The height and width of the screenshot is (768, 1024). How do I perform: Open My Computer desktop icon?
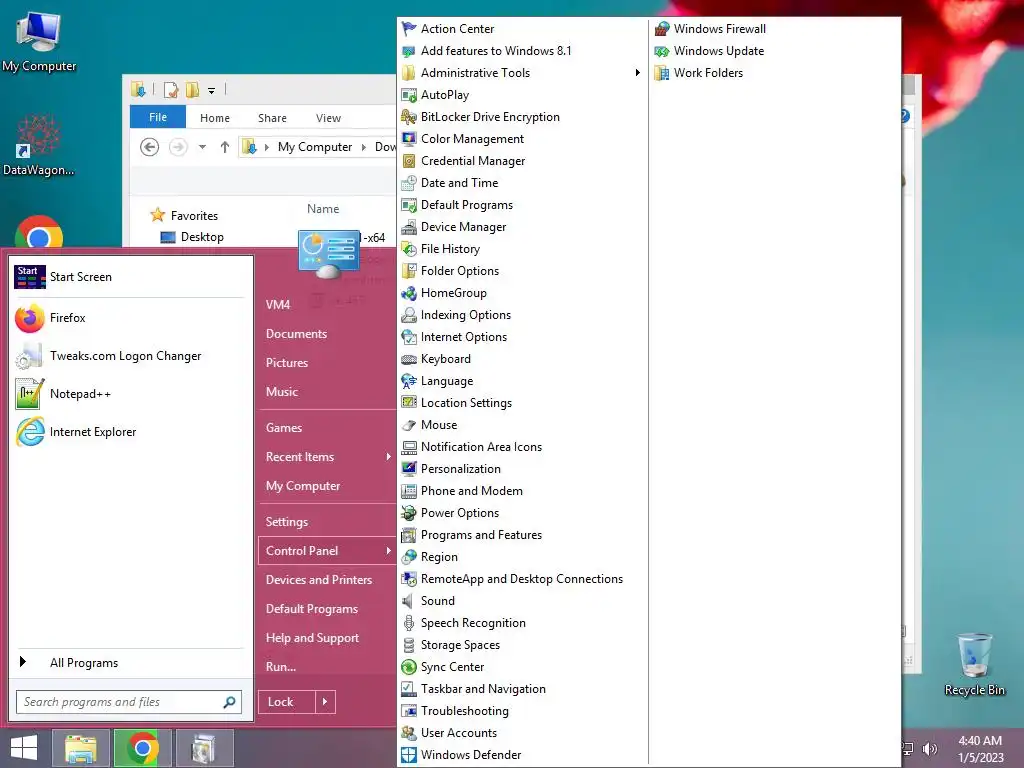pos(39,41)
